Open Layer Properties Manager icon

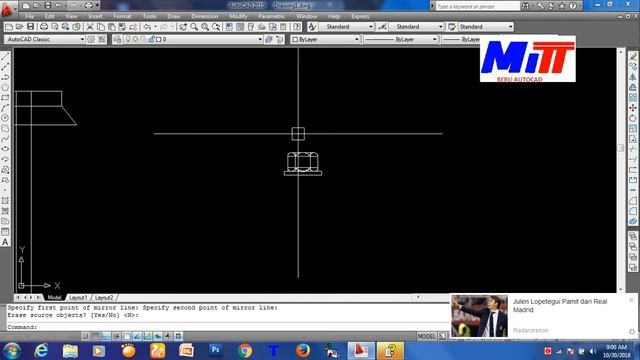(x=118, y=39)
